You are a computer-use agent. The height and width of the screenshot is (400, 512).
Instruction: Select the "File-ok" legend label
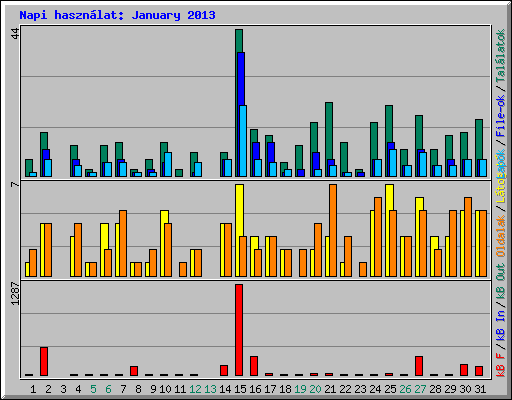tap(501, 116)
